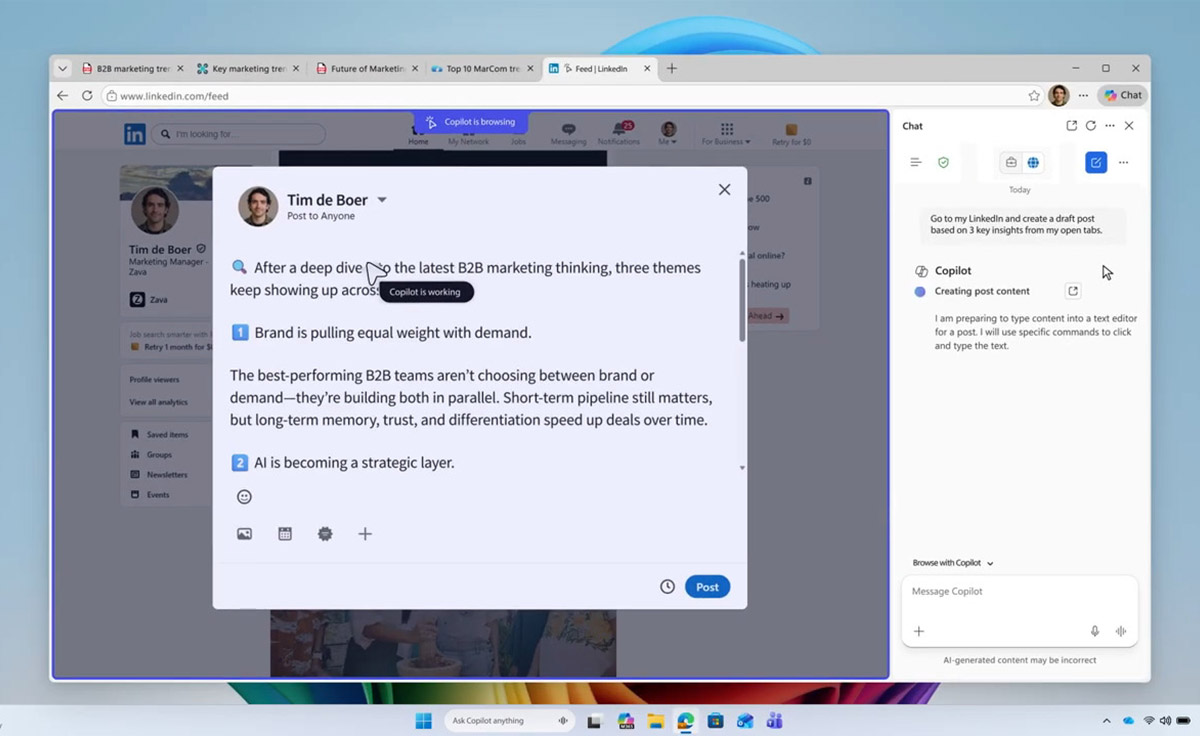Click the Tim de Boer sidebar profile photo

pyautogui.click(x=154, y=210)
